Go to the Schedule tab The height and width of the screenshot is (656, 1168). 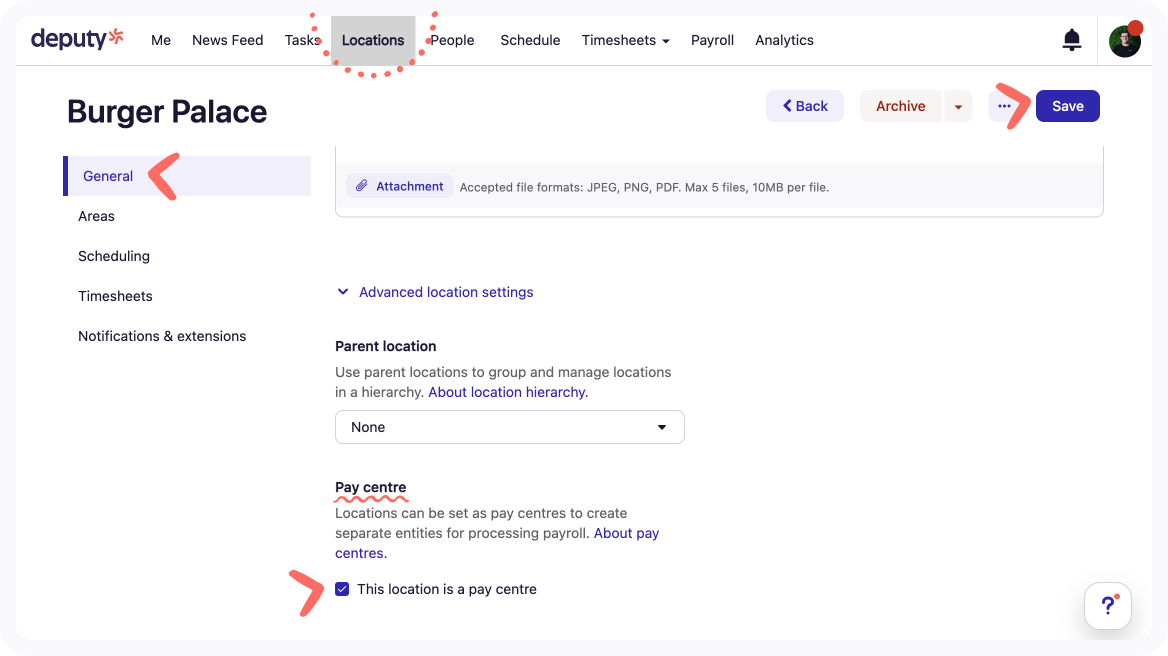(x=530, y=40)
